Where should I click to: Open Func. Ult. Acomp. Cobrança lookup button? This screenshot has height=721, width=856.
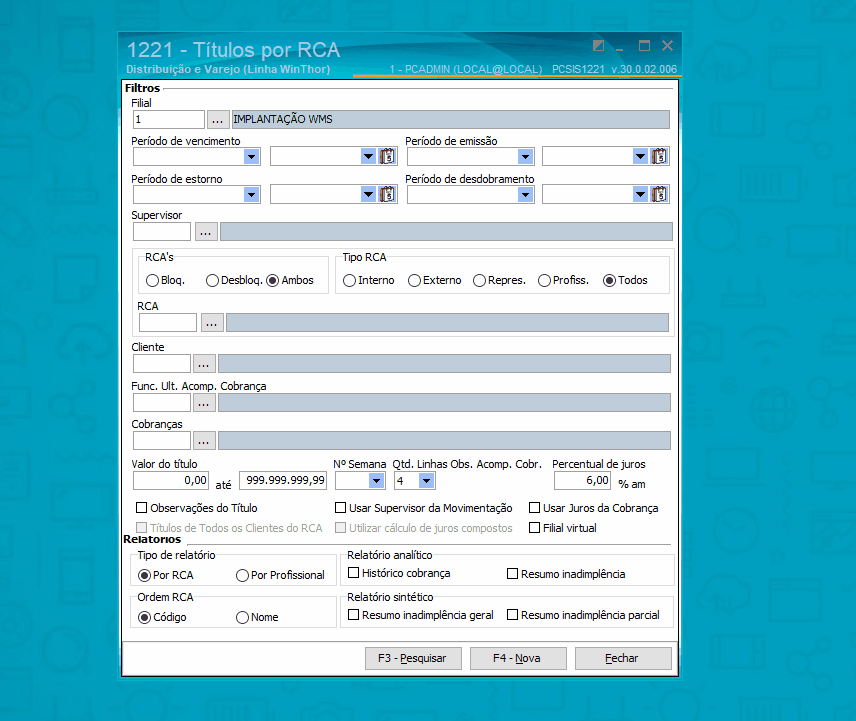(x=204, y=403)
